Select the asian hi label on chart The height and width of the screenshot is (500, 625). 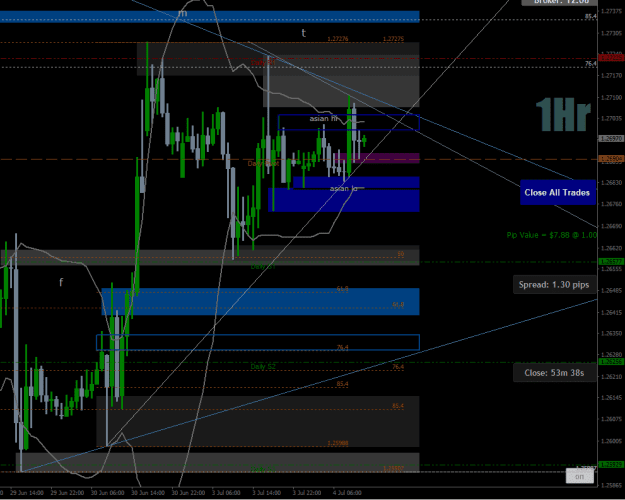point(323,118)
